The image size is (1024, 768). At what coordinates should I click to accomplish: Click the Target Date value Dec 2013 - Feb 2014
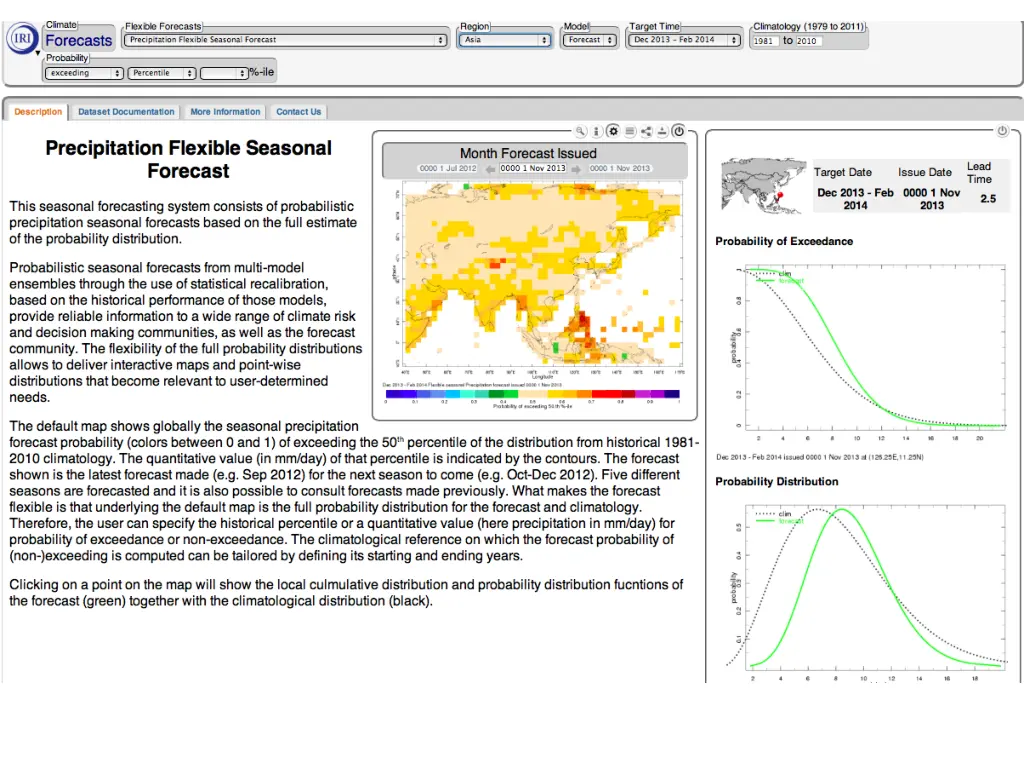pyautogui.click(x=856, y=199)
